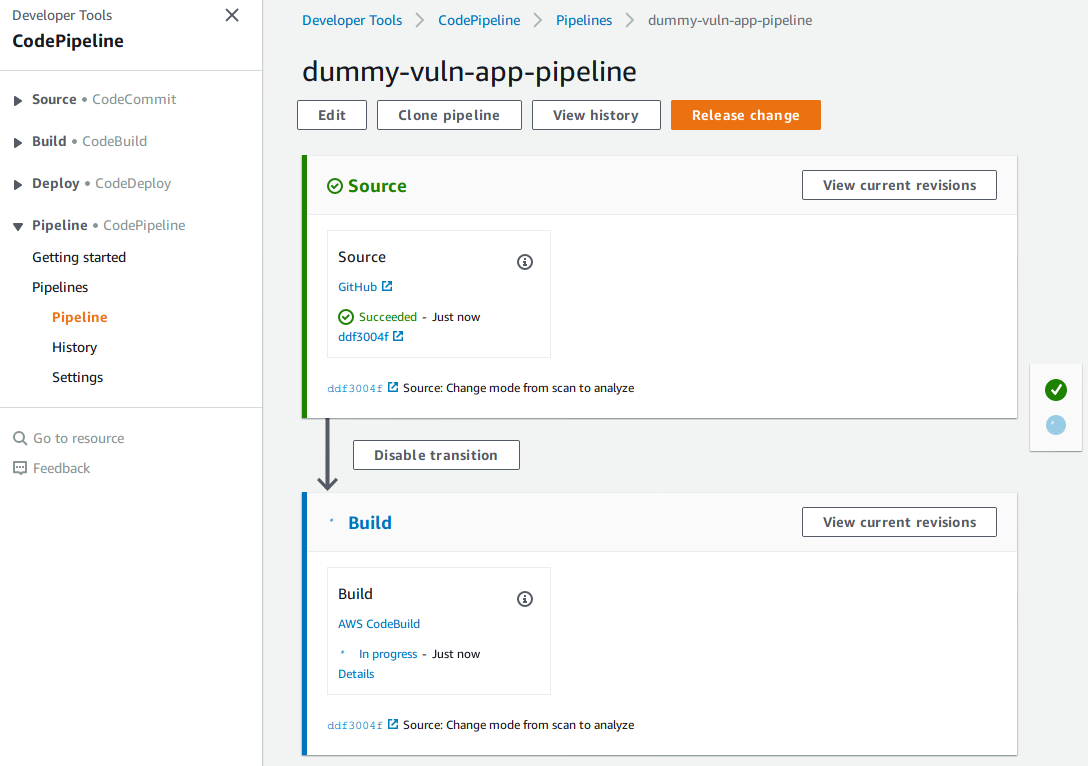Image resolution: width=1088 pixels, height=766 pixels.
Task: Go to Developer Tools breadcrumb
Action: [352, 20]
